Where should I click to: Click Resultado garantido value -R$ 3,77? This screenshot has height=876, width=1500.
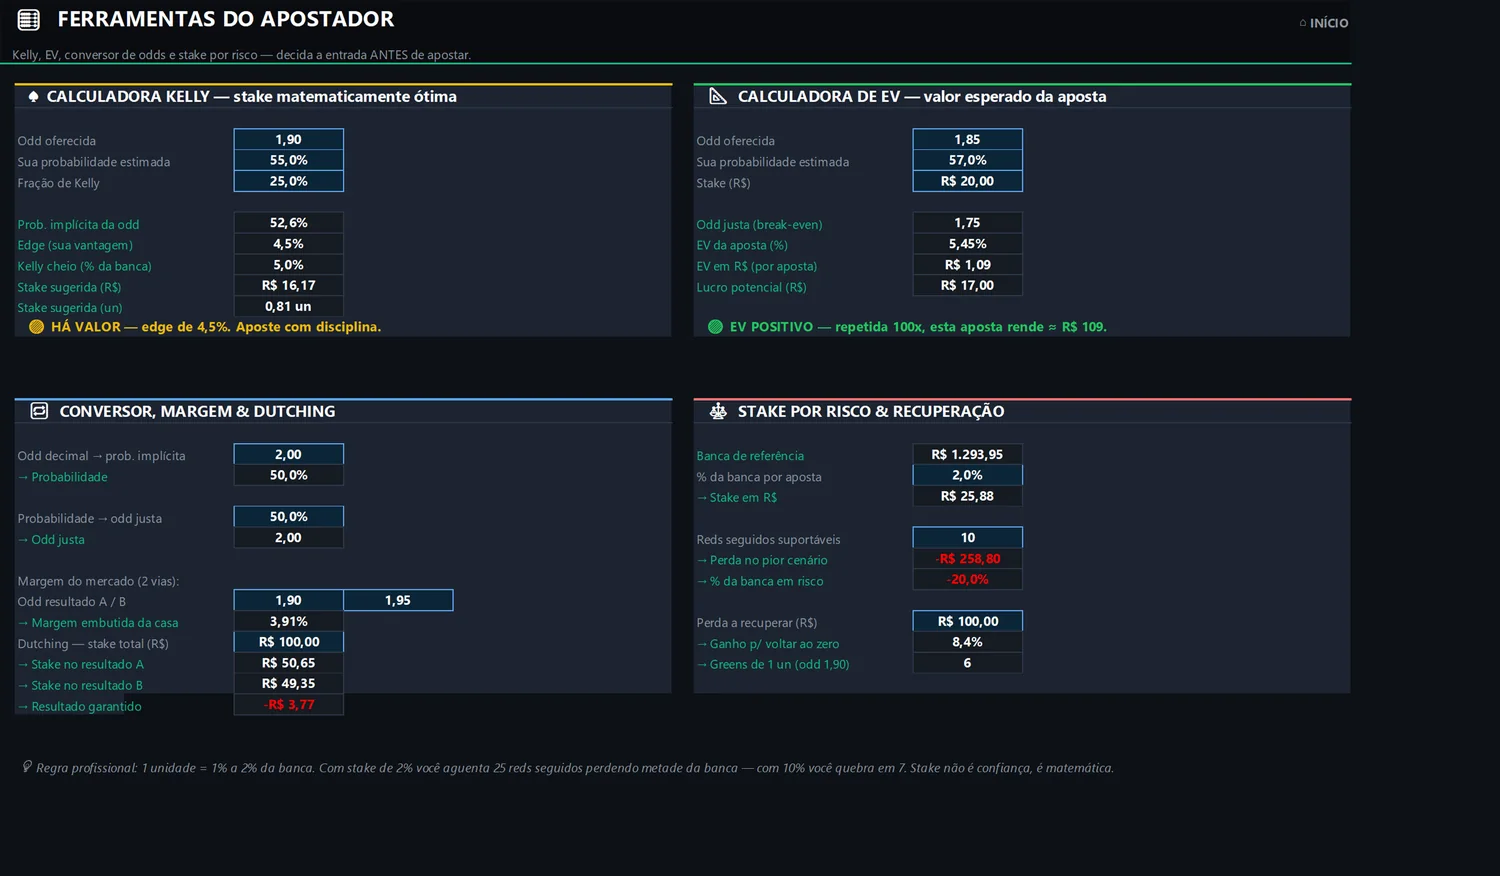pyautogui.click(x=289, y=705)
